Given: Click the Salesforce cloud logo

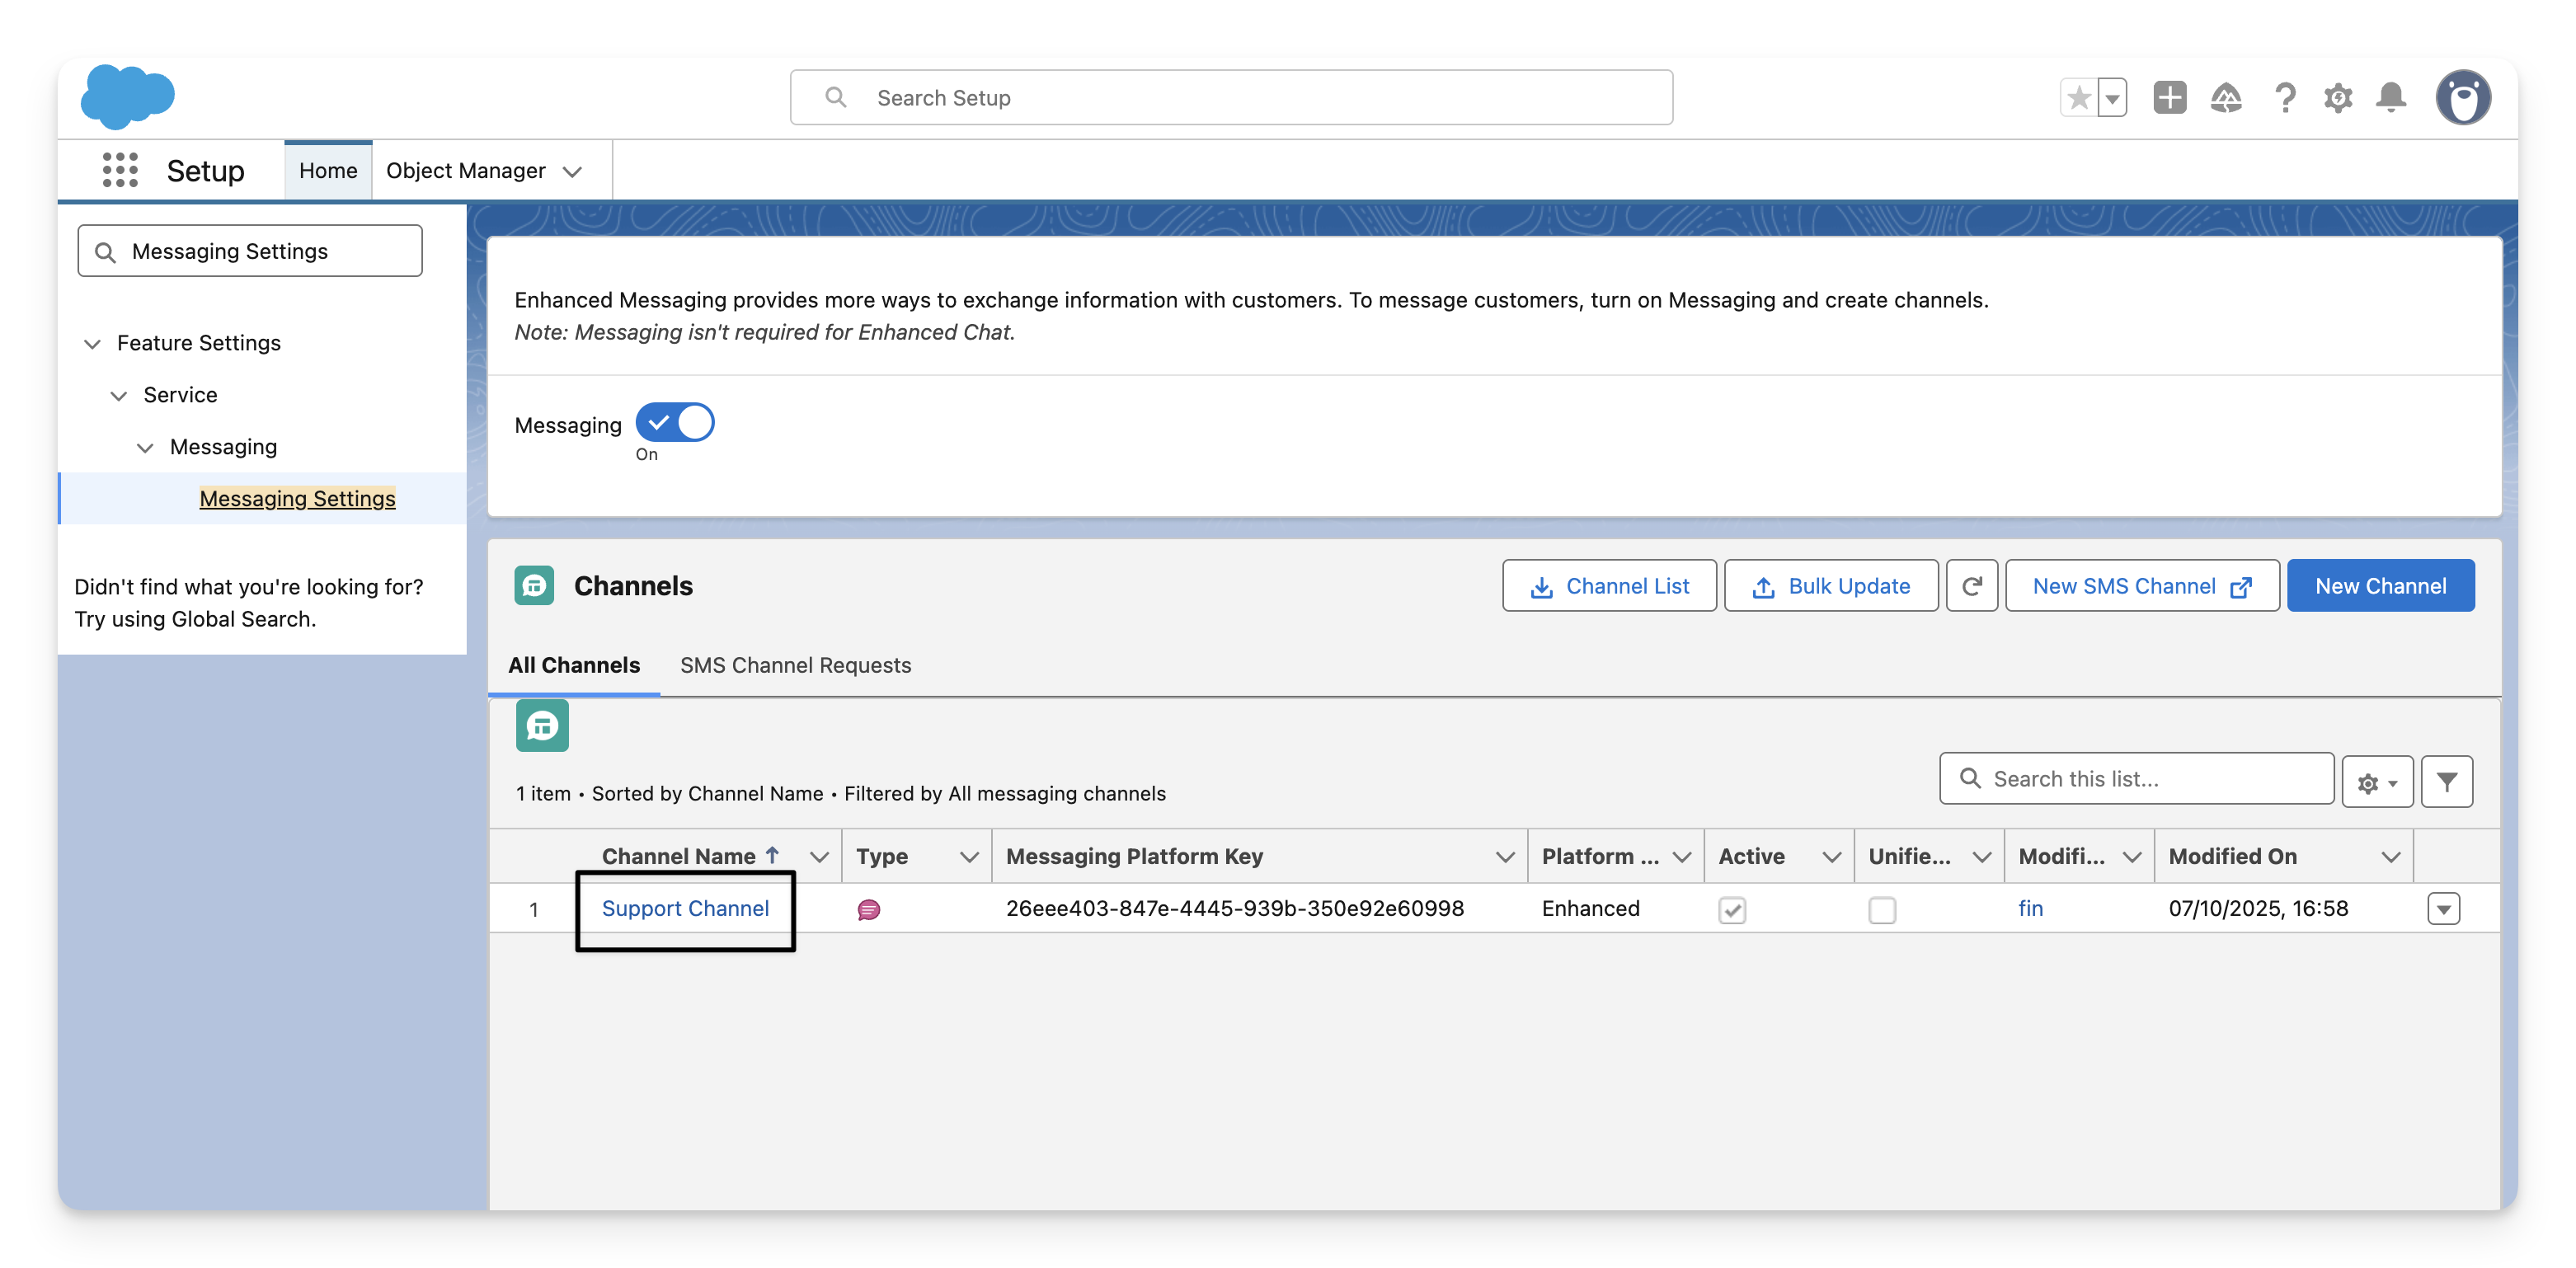Looking at the screenshot, I should 127,97.
